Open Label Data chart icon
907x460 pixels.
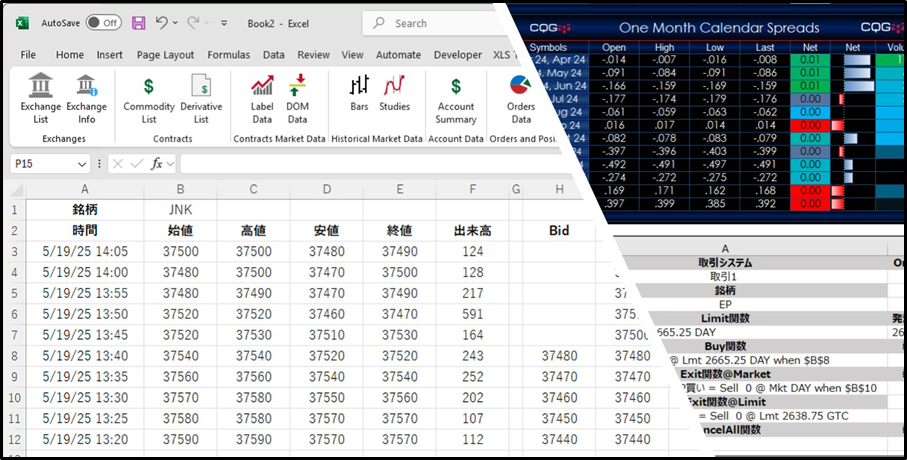[262, 98]
